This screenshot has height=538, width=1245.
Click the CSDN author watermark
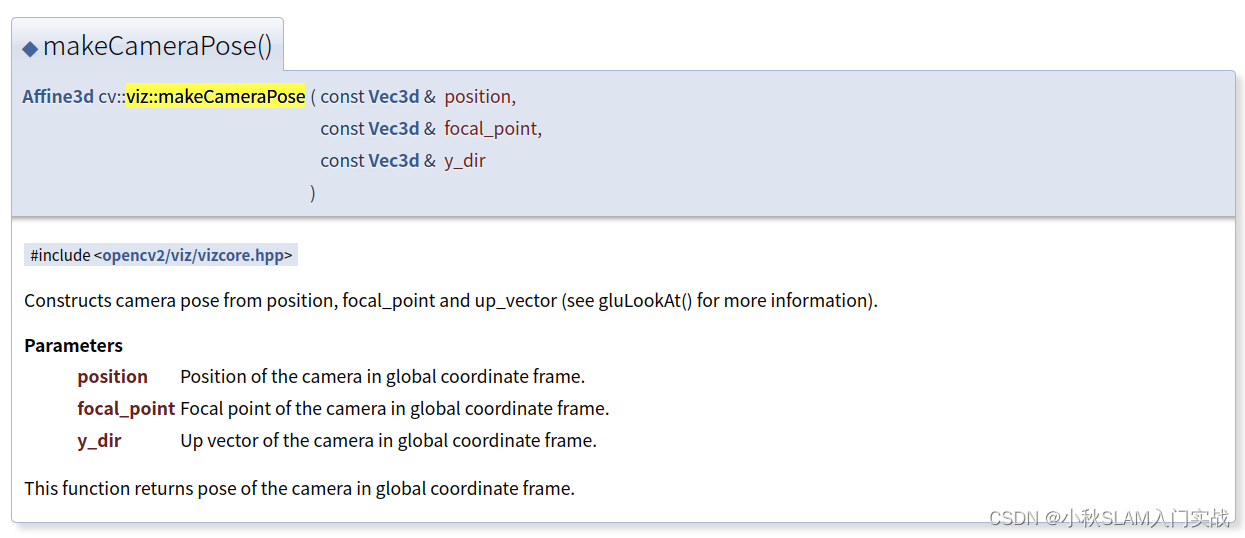[x=1109, y=517]
